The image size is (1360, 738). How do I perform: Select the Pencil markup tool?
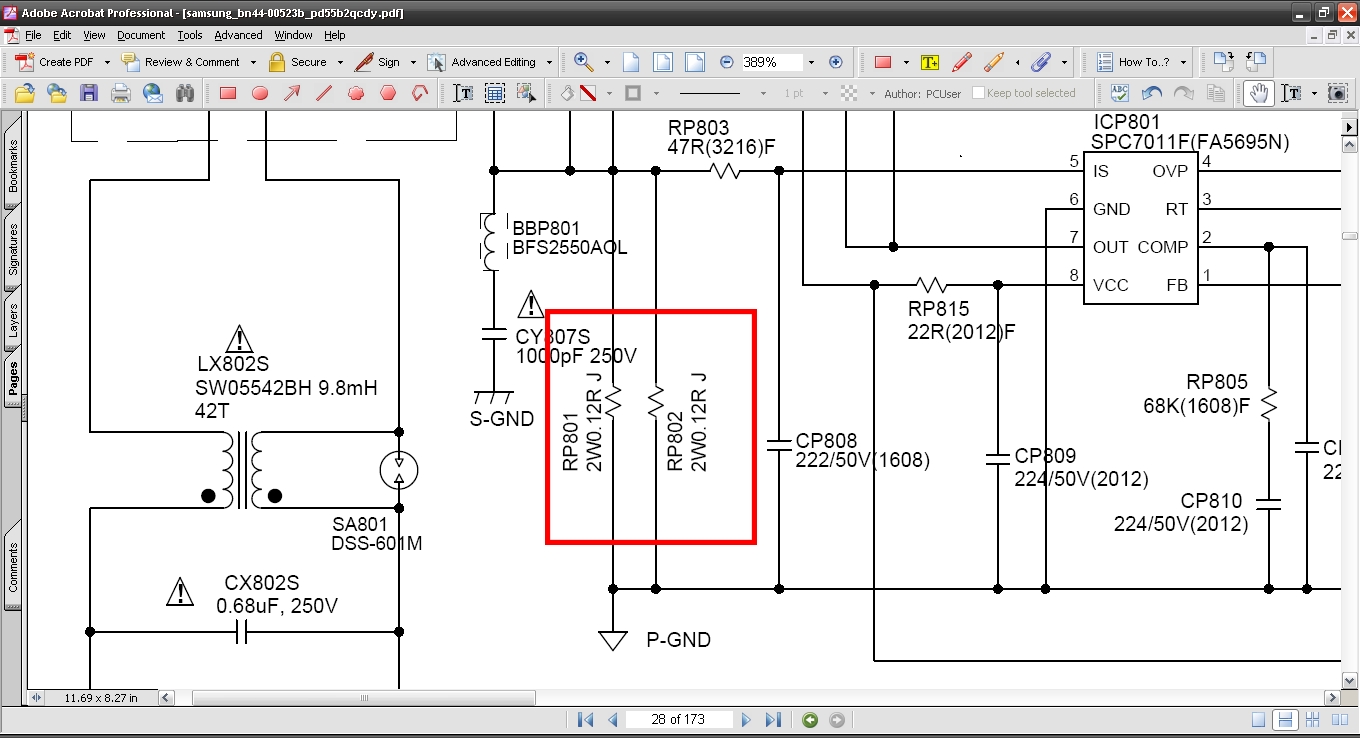962,62
